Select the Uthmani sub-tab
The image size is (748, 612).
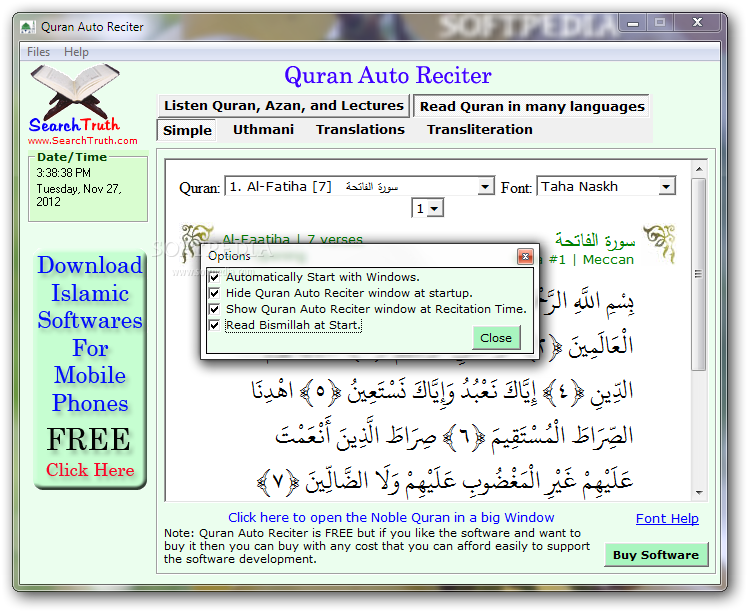[x=263, y=130]
